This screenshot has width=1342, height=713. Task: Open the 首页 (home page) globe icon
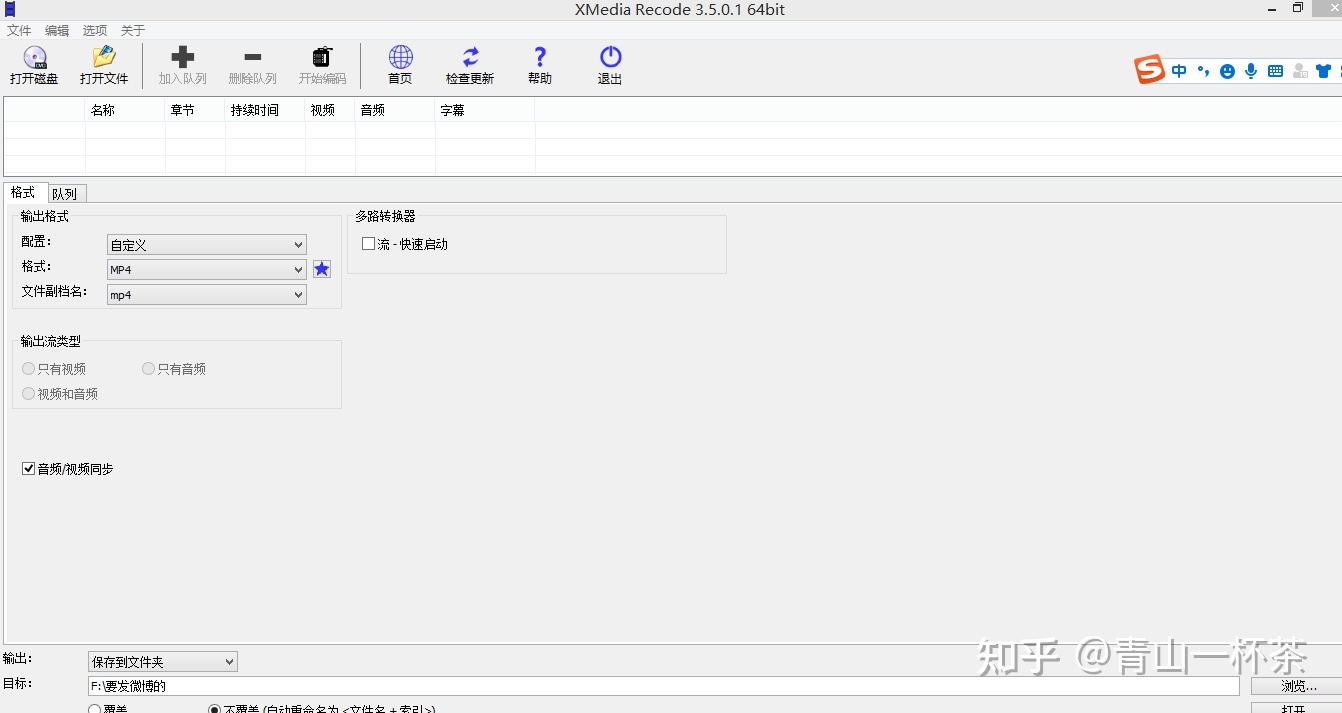pyautogui.click(x=400, y=57)
